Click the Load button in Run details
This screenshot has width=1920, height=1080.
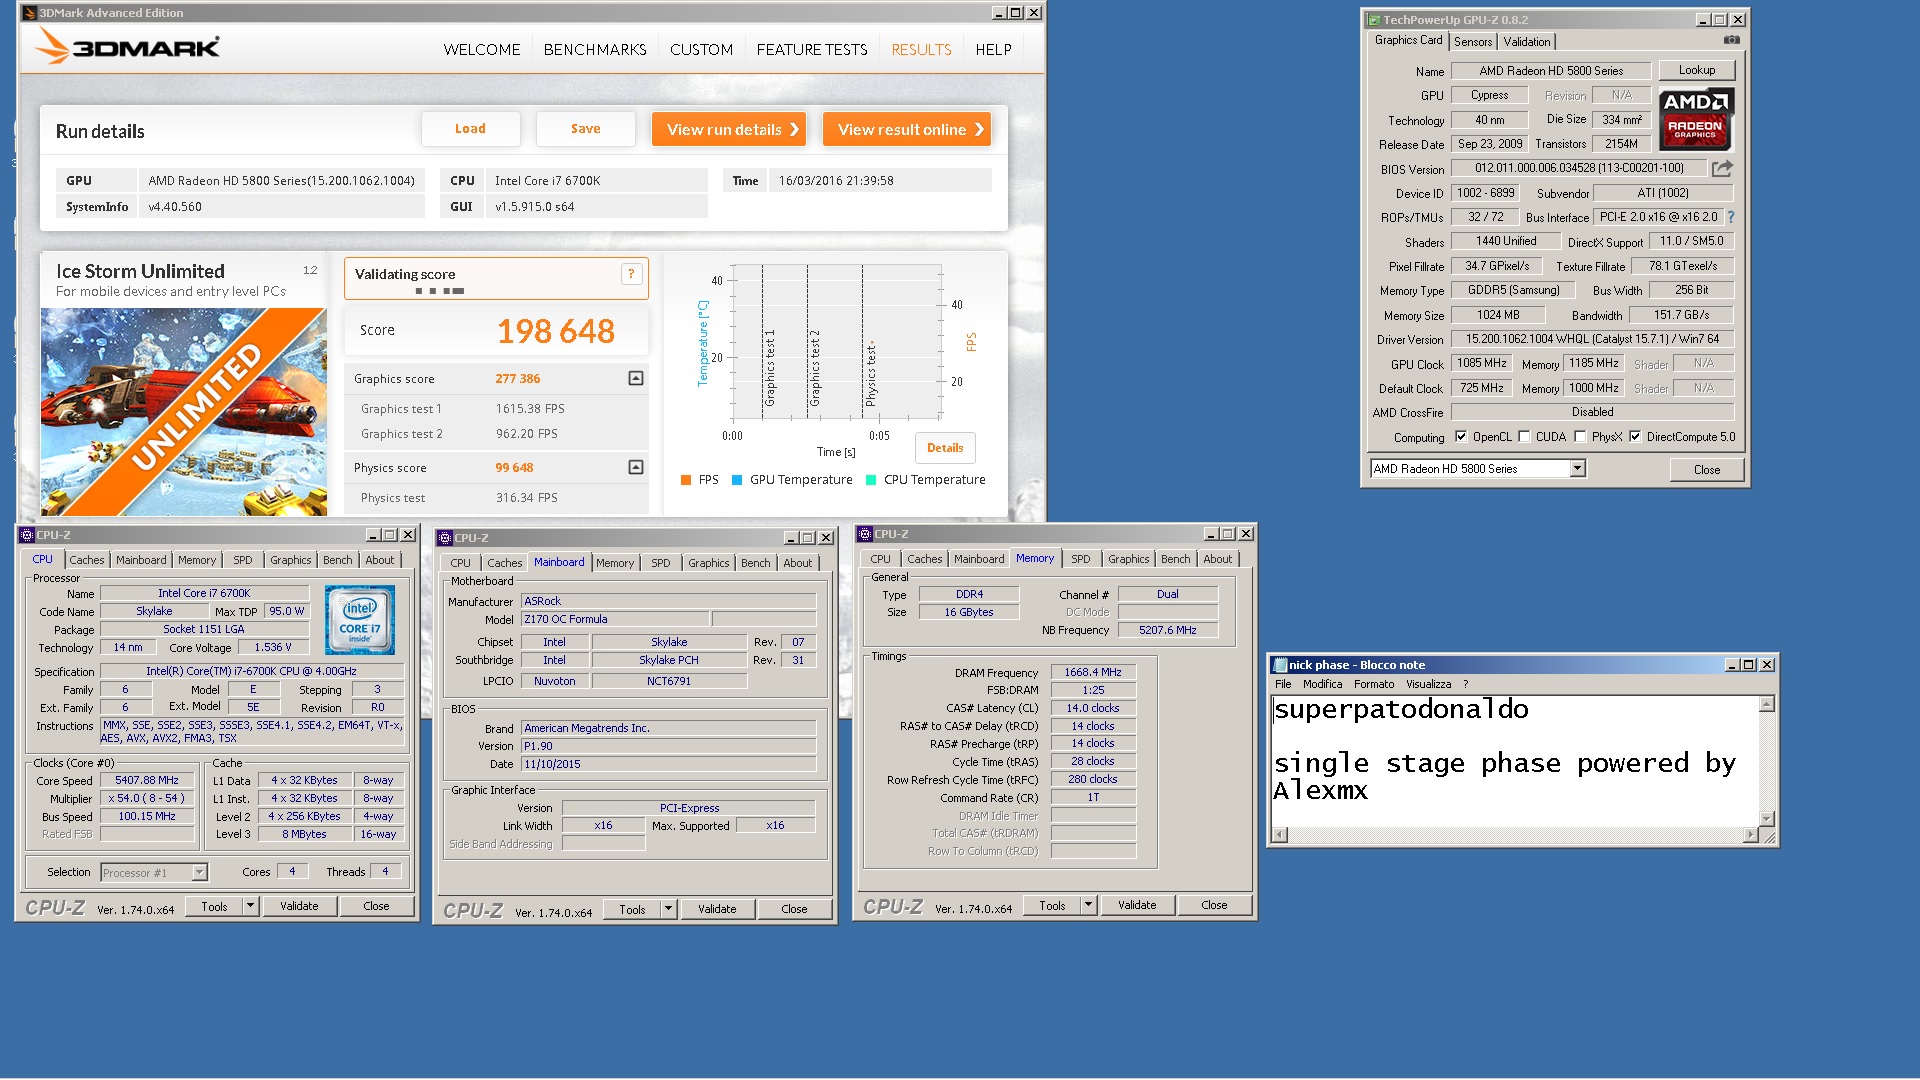pos(470,129)
